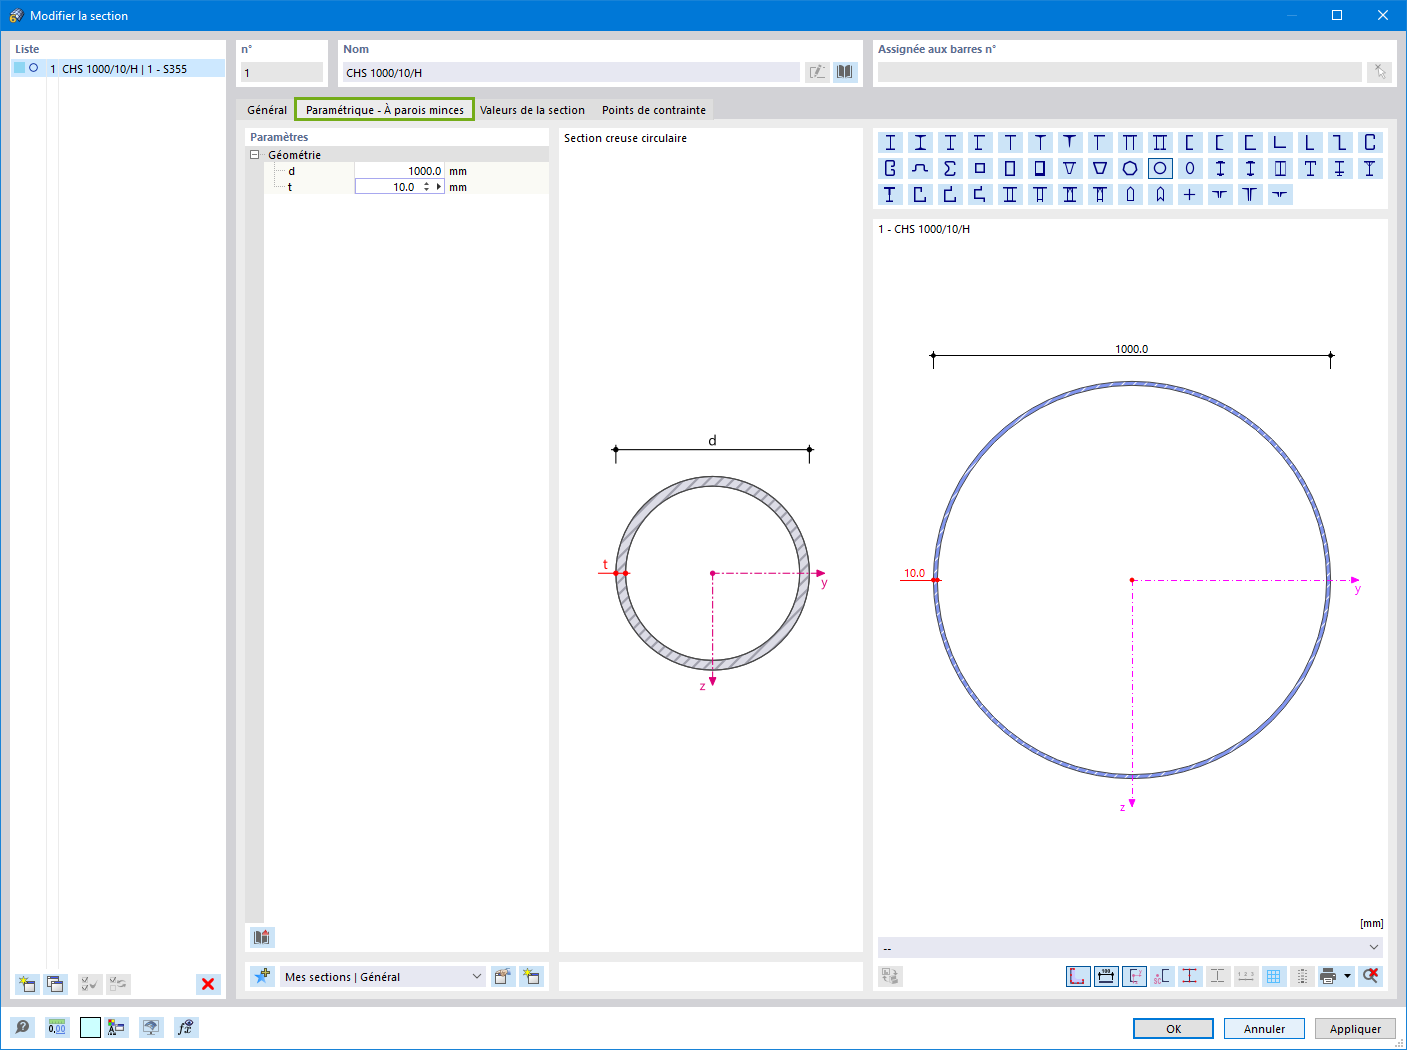Collapse the Géométrie parameter group
The image size is (1407, 1050).
[254, 155]
